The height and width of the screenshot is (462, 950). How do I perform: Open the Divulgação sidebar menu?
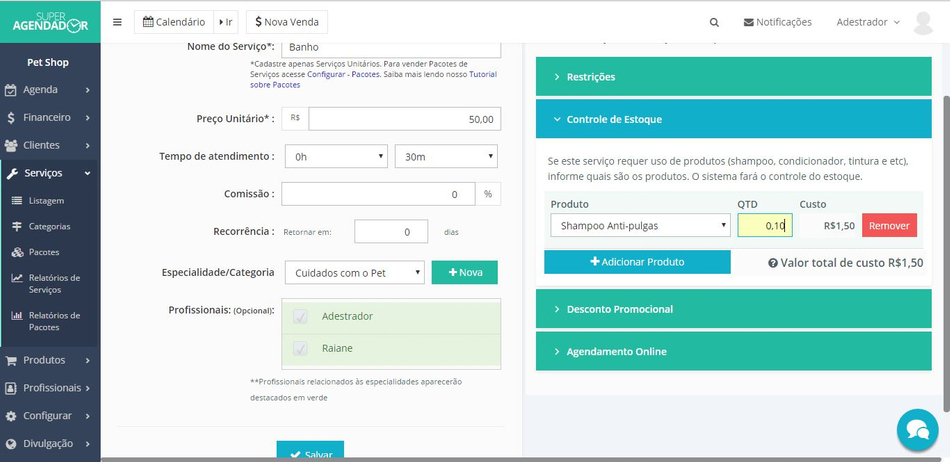pyautogui.click(x=50, y=444)
